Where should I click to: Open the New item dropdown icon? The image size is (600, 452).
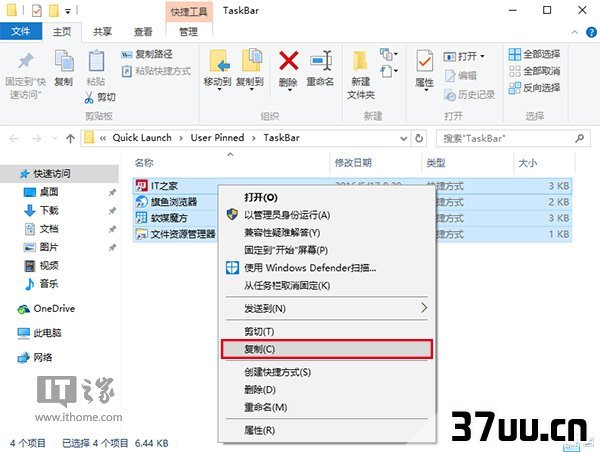click(x=388, y=54)
